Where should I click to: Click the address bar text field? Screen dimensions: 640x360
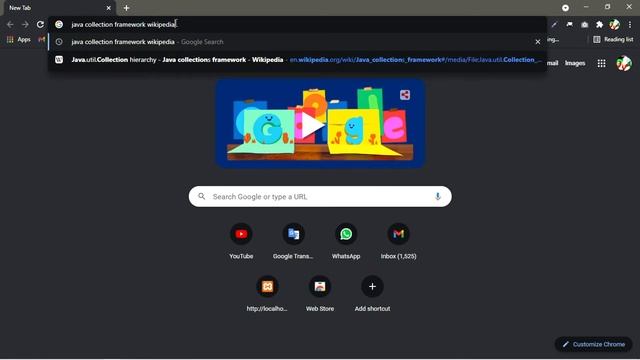297,24
